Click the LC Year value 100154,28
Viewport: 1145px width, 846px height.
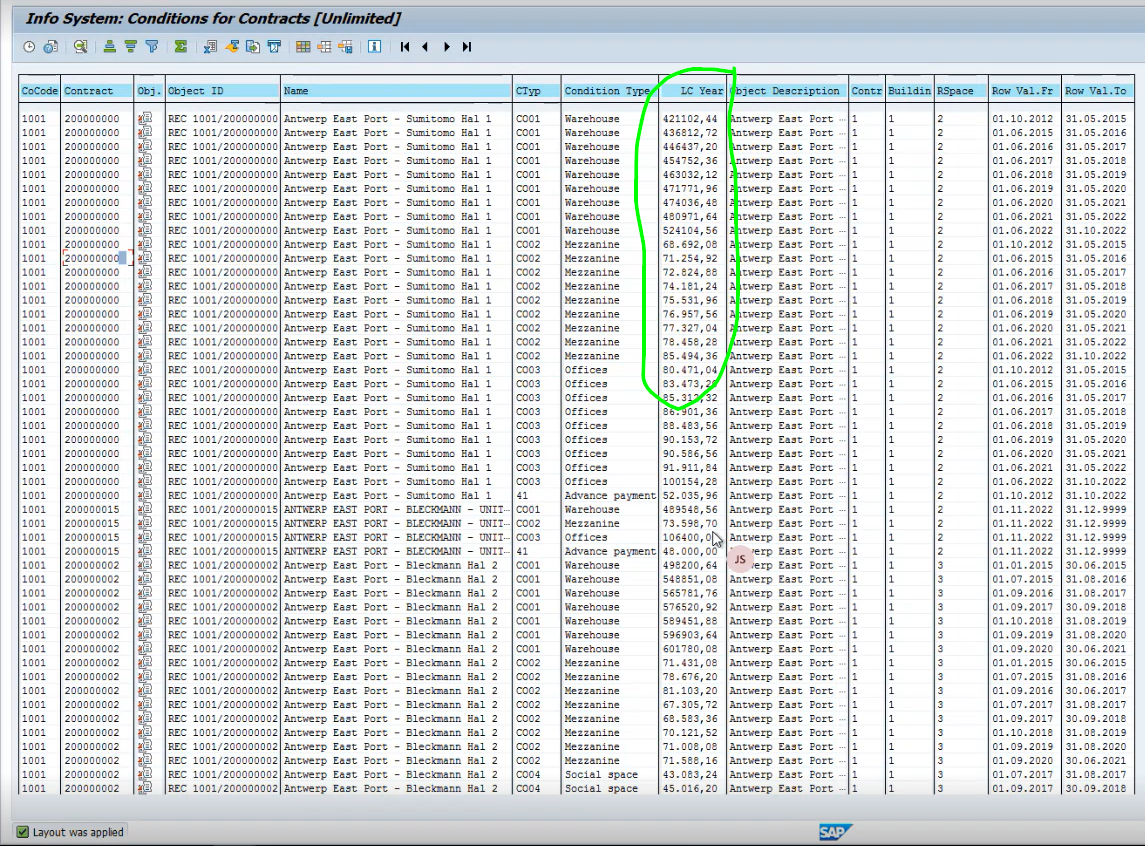[x=690, y=482]
